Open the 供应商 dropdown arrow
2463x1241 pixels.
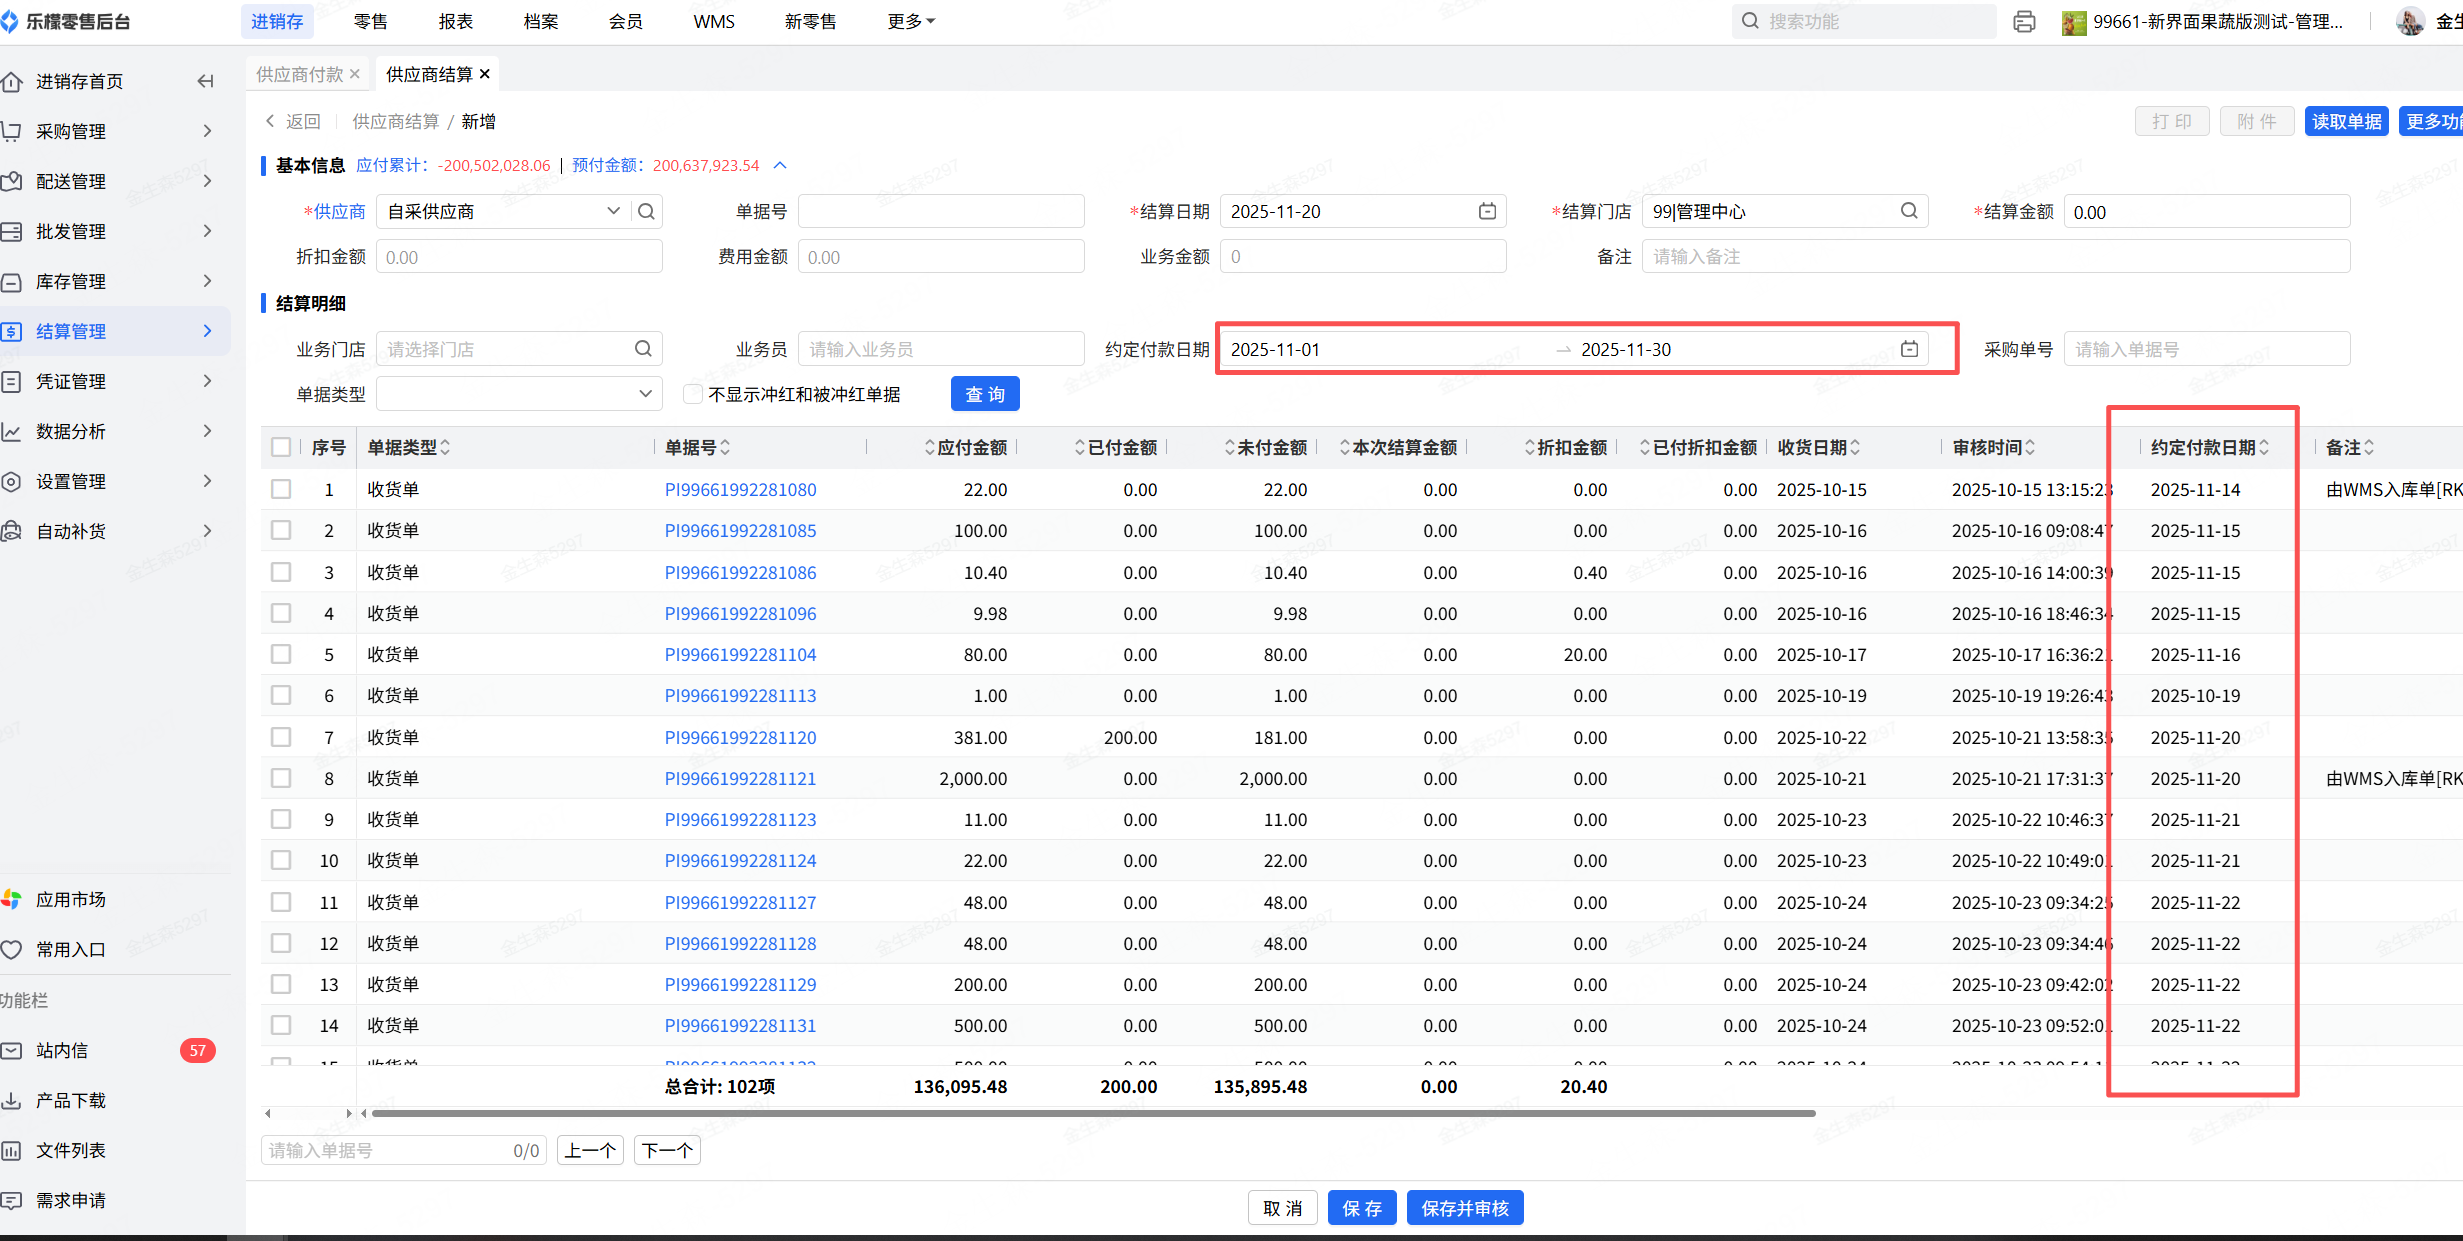pyautogui.click(x=613, y=211)
